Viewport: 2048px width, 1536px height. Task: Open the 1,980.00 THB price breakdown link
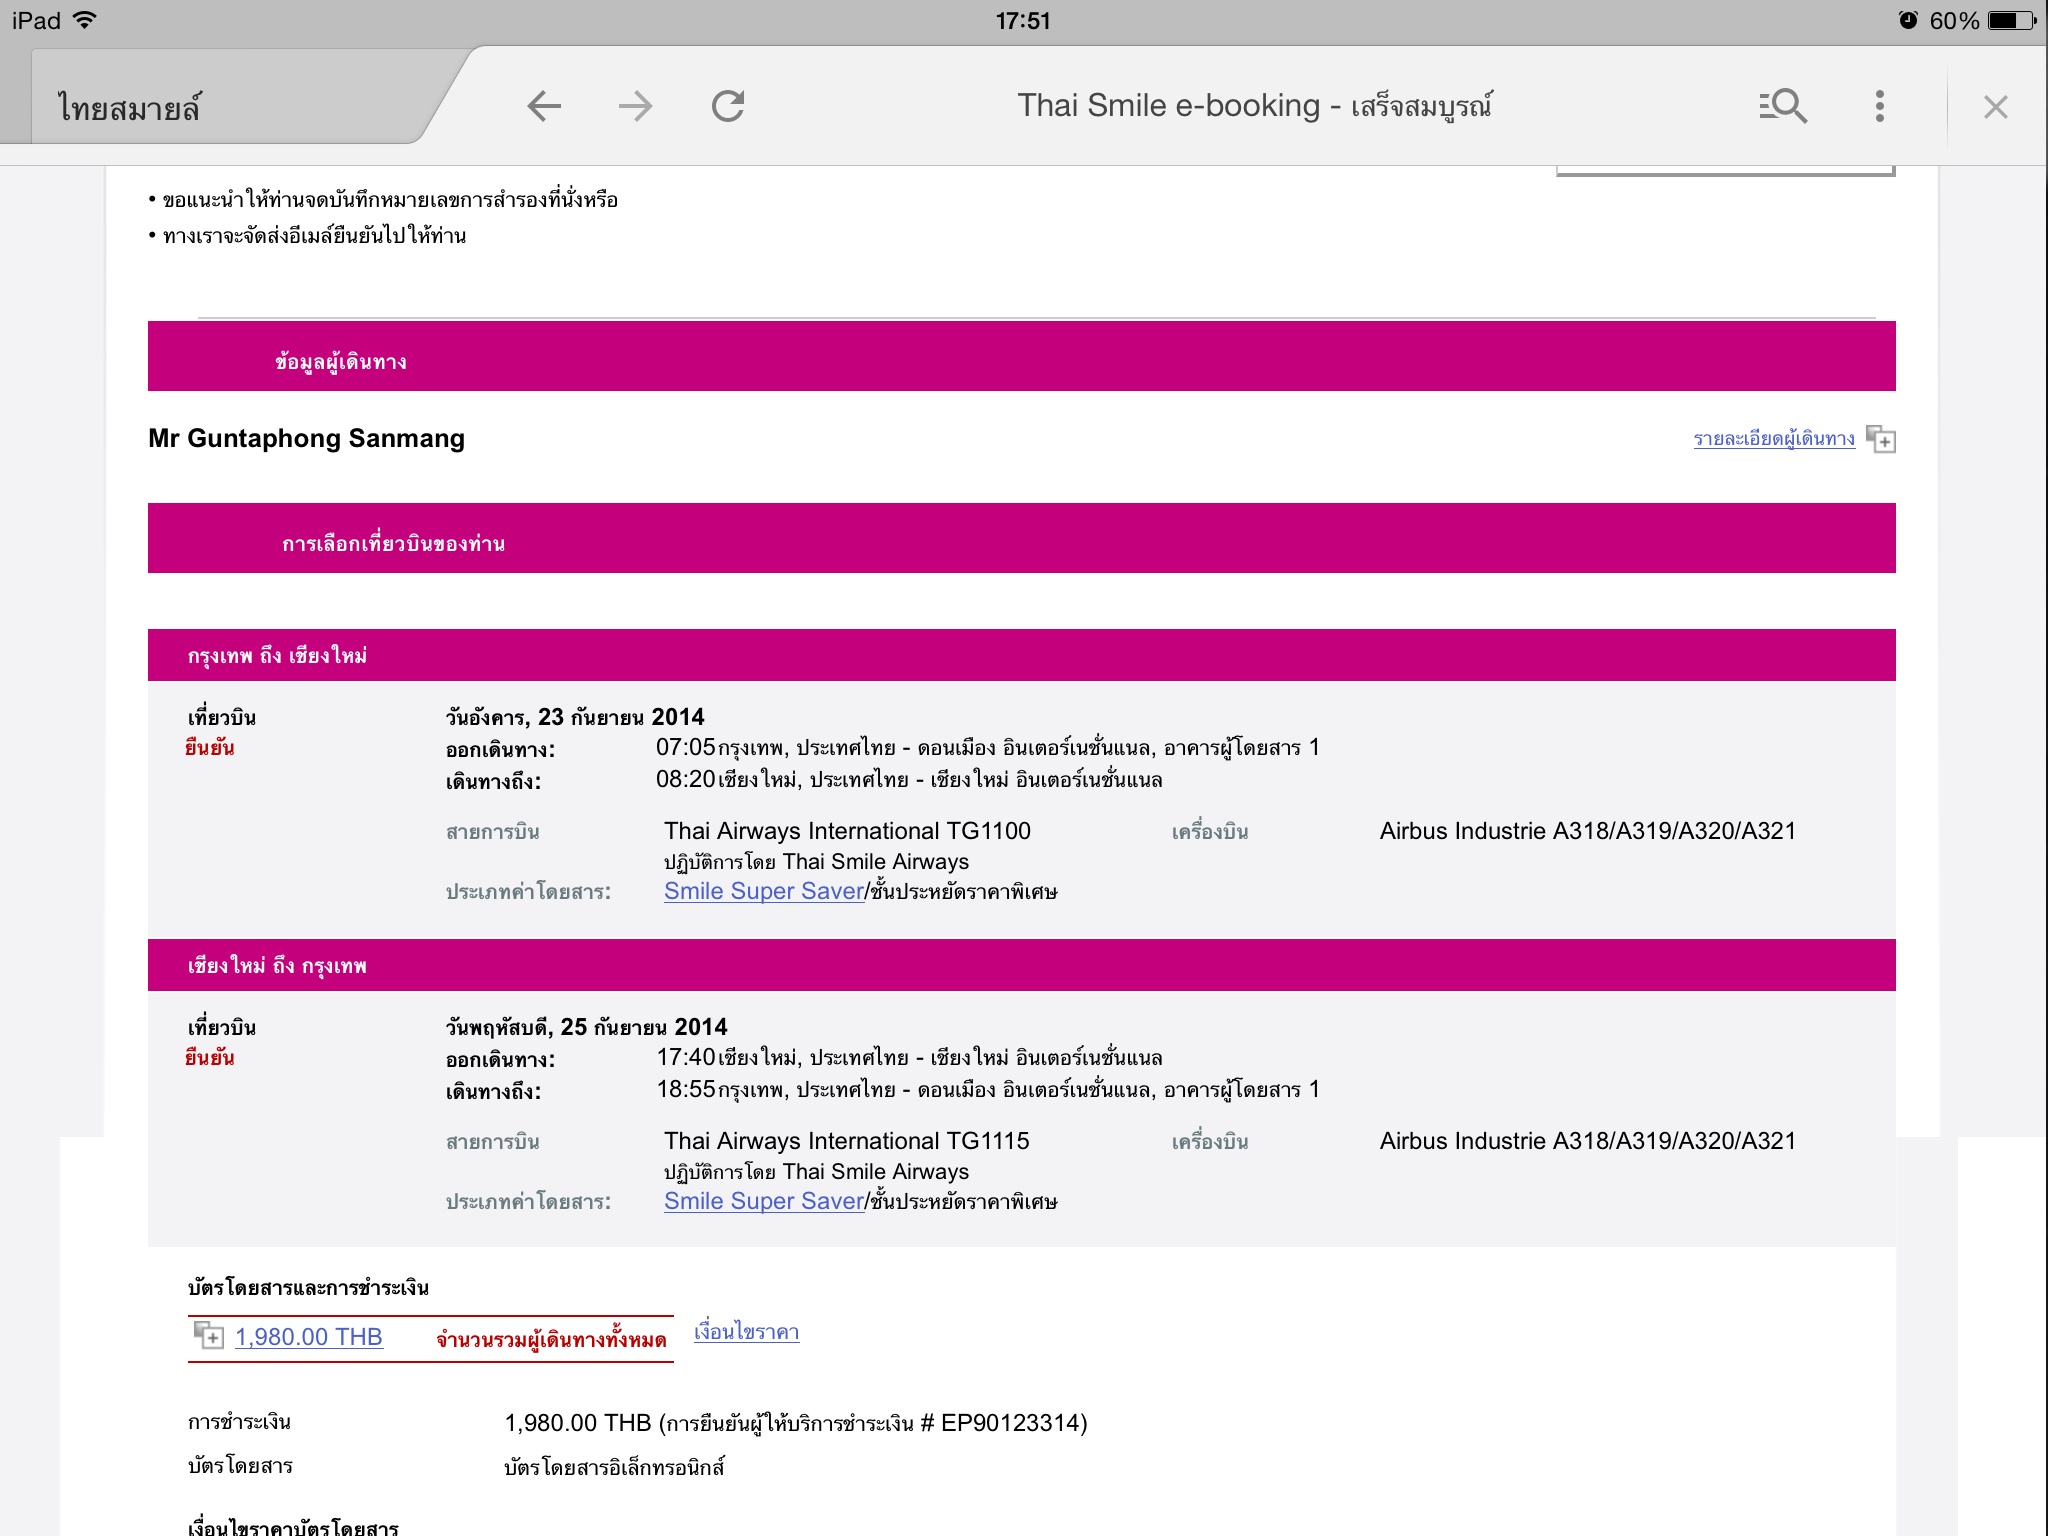[x=309, y=1337]
